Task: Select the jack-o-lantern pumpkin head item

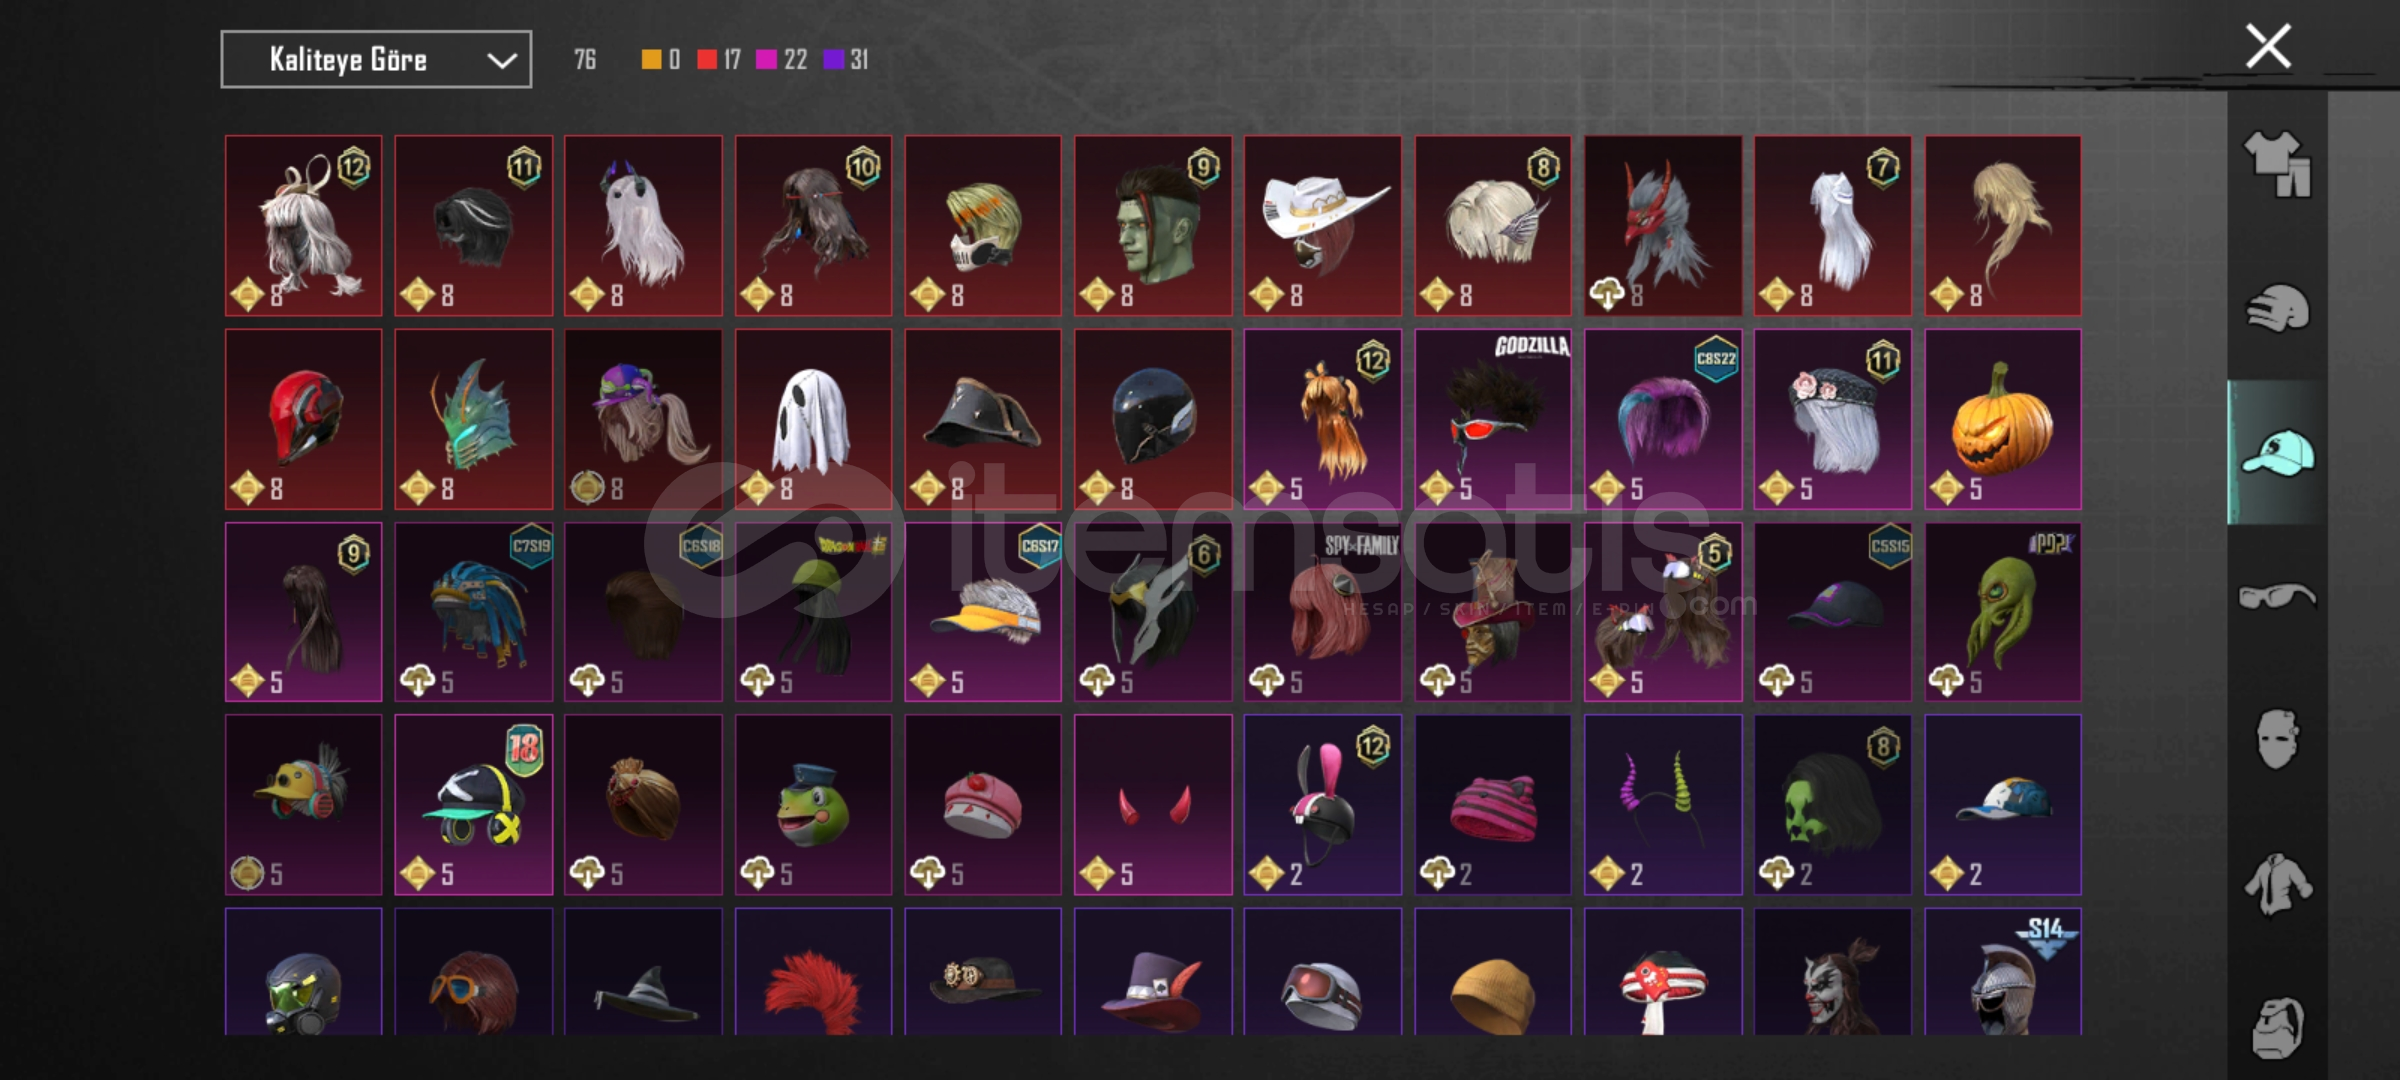Action: (x=2003, y=419)
